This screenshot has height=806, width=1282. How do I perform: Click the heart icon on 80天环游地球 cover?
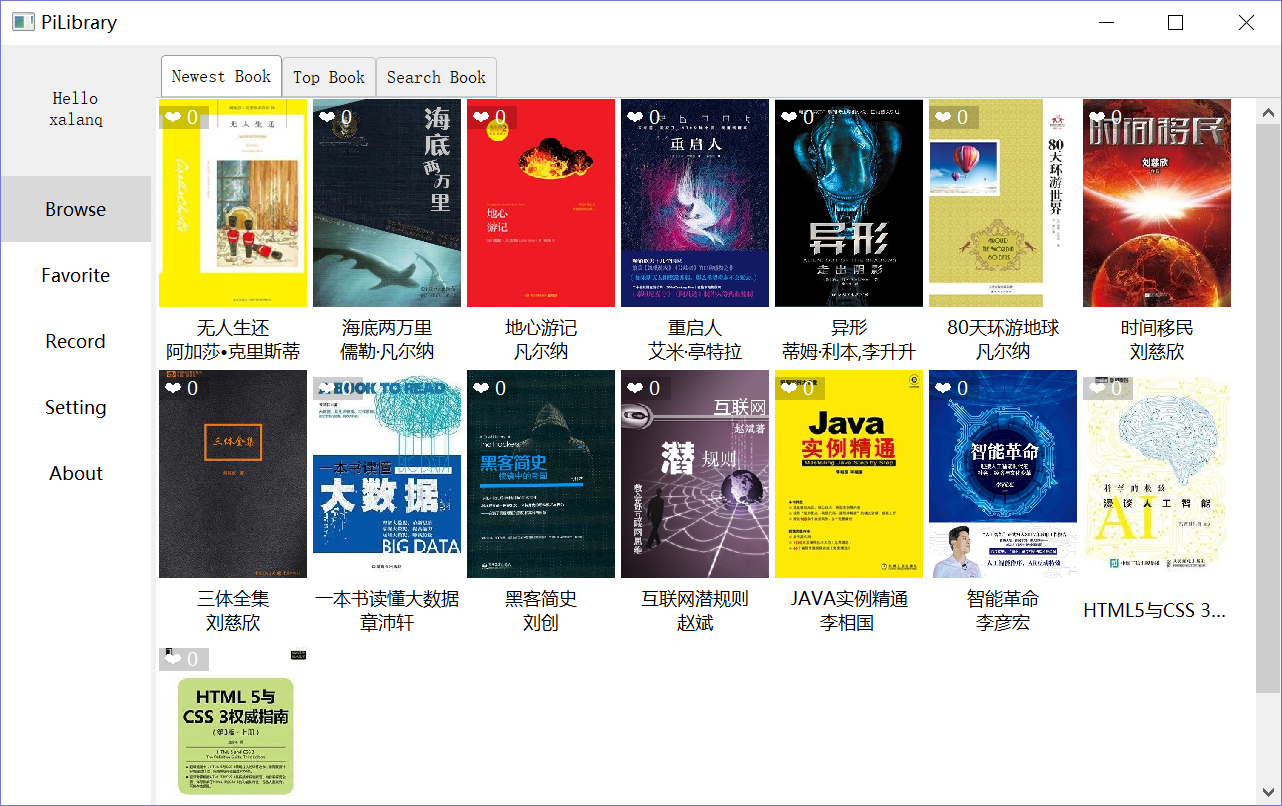point(943,118)
